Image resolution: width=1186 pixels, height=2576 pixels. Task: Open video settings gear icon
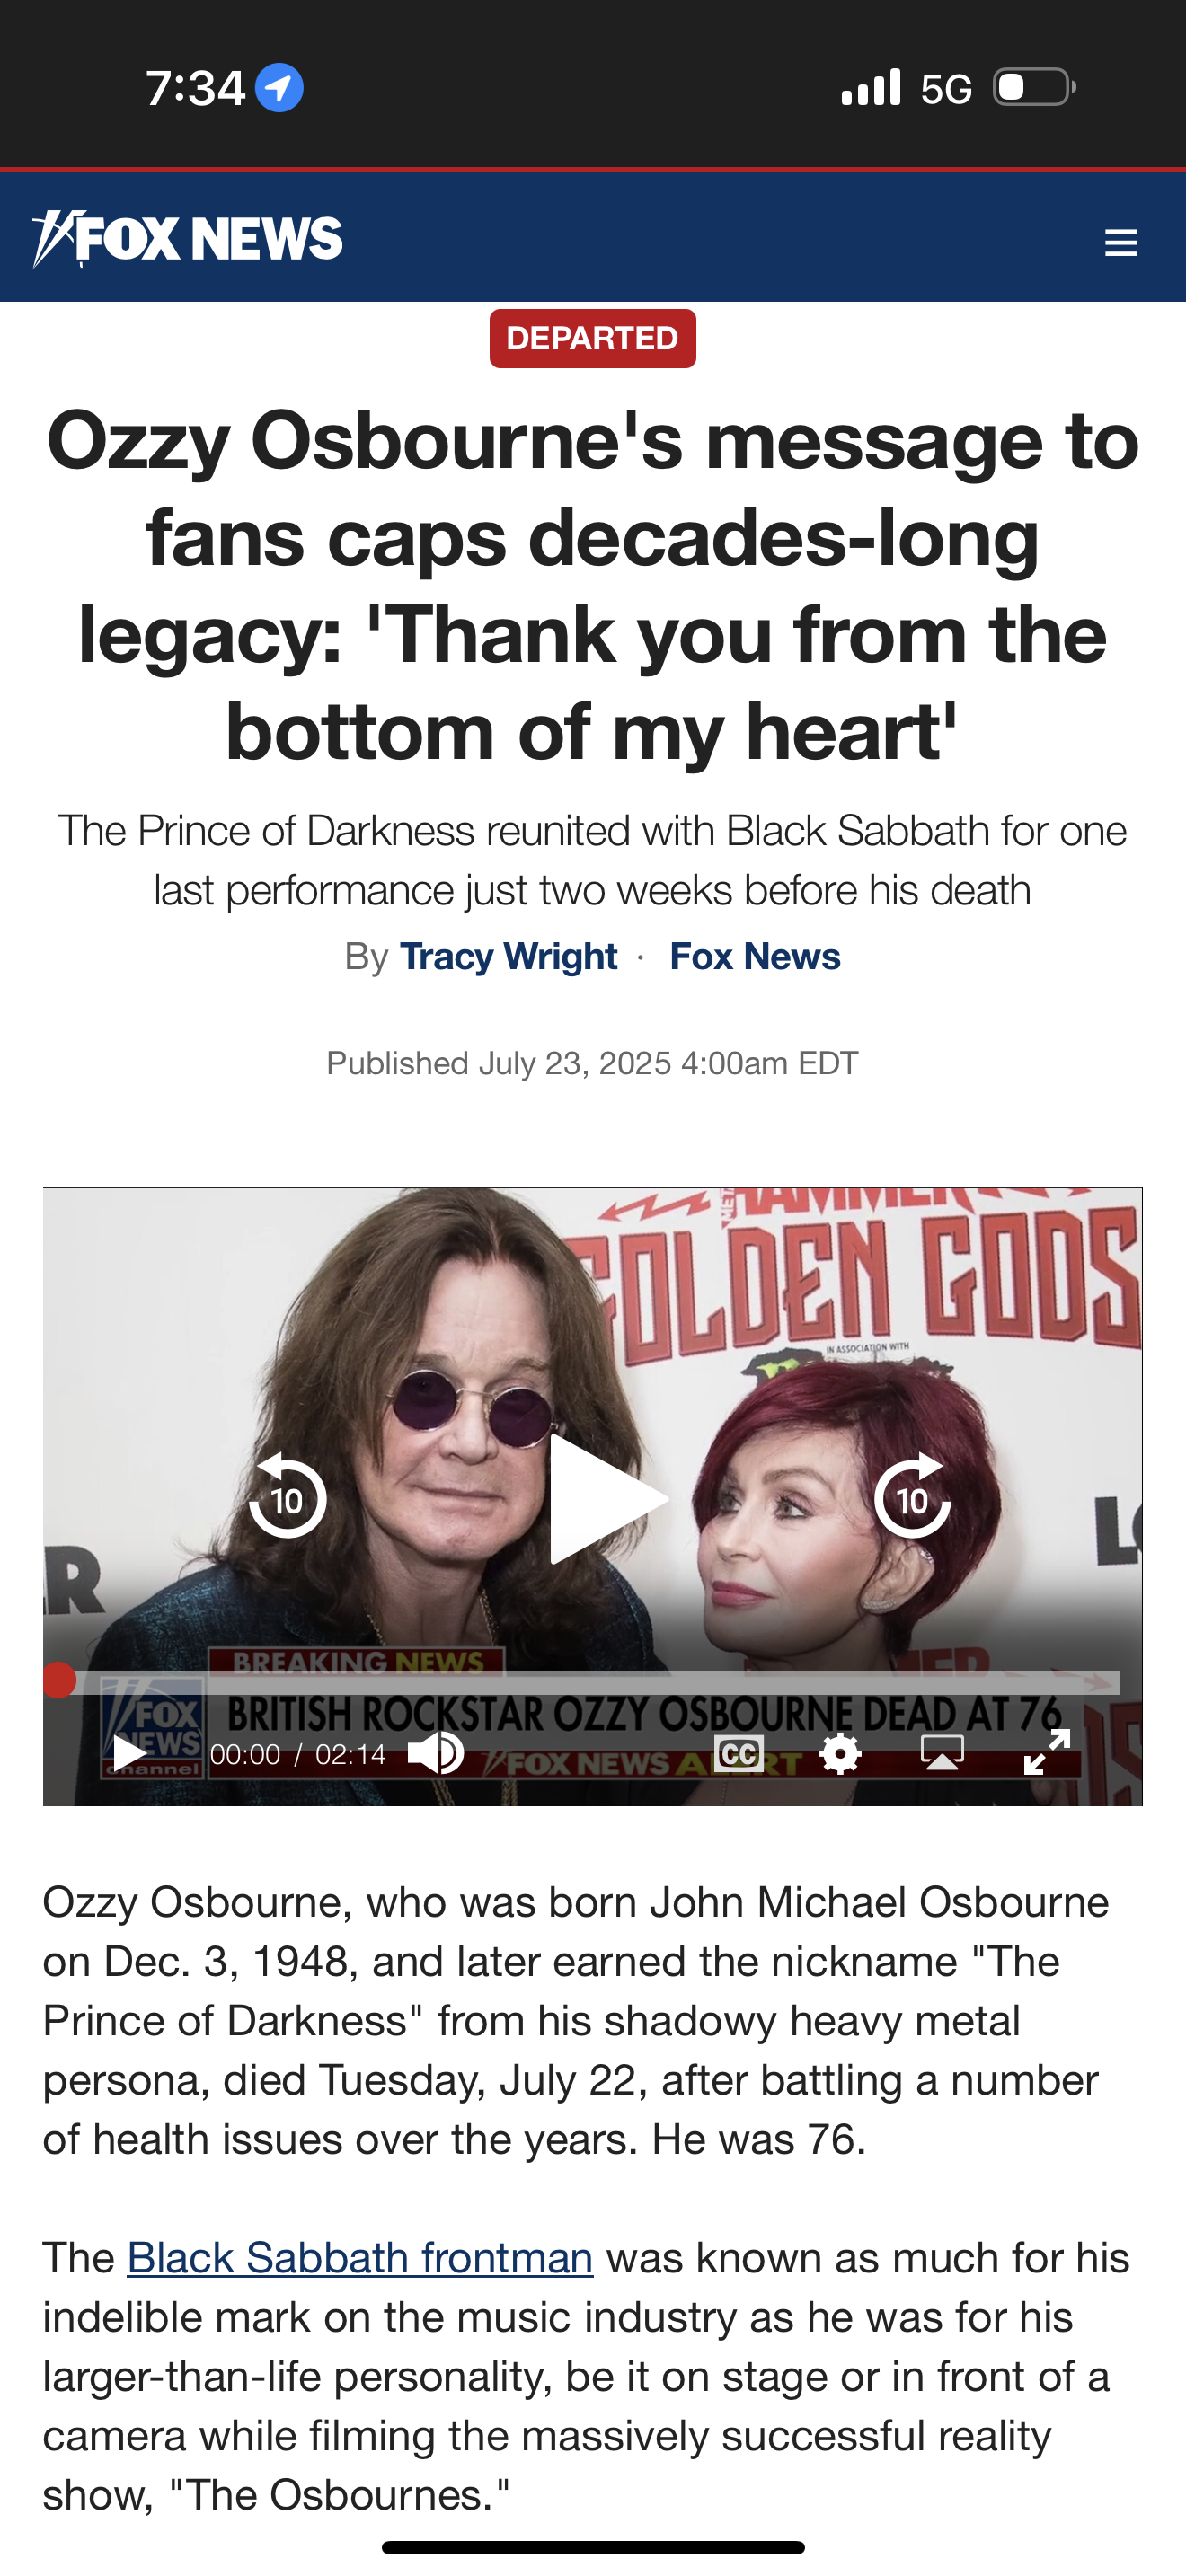pos(840,1752)
